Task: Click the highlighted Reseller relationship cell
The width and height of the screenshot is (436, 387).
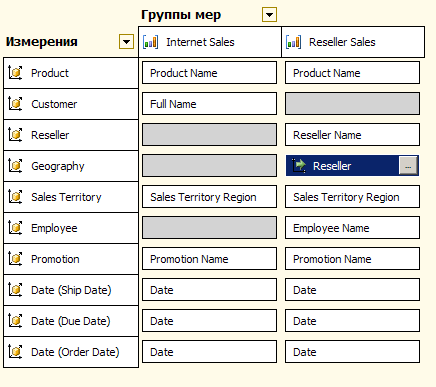Action: (x=352, y=166)
